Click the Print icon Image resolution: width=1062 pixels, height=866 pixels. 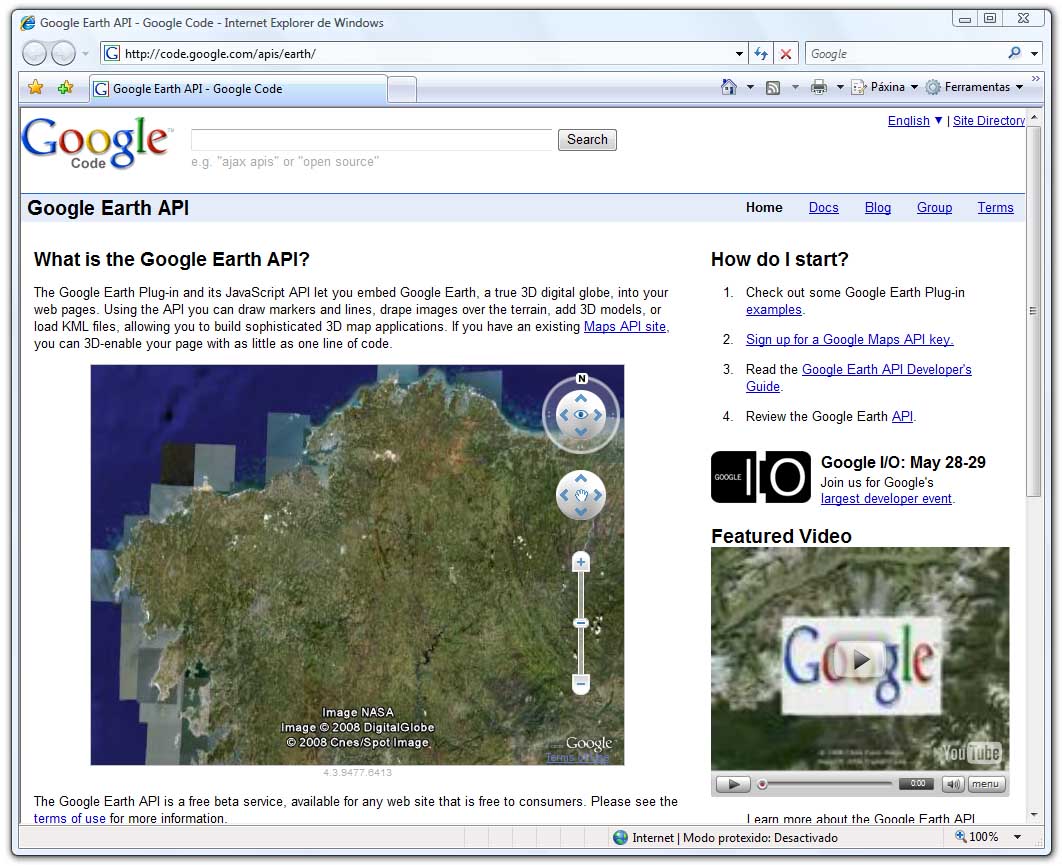coord(819,87)
